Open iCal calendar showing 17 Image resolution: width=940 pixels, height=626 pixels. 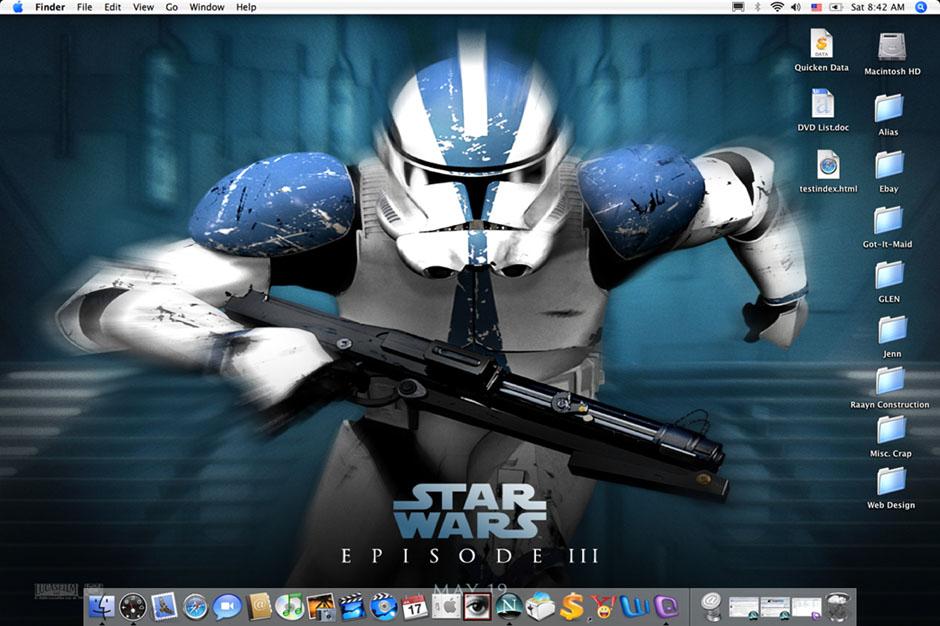[415, 607]
